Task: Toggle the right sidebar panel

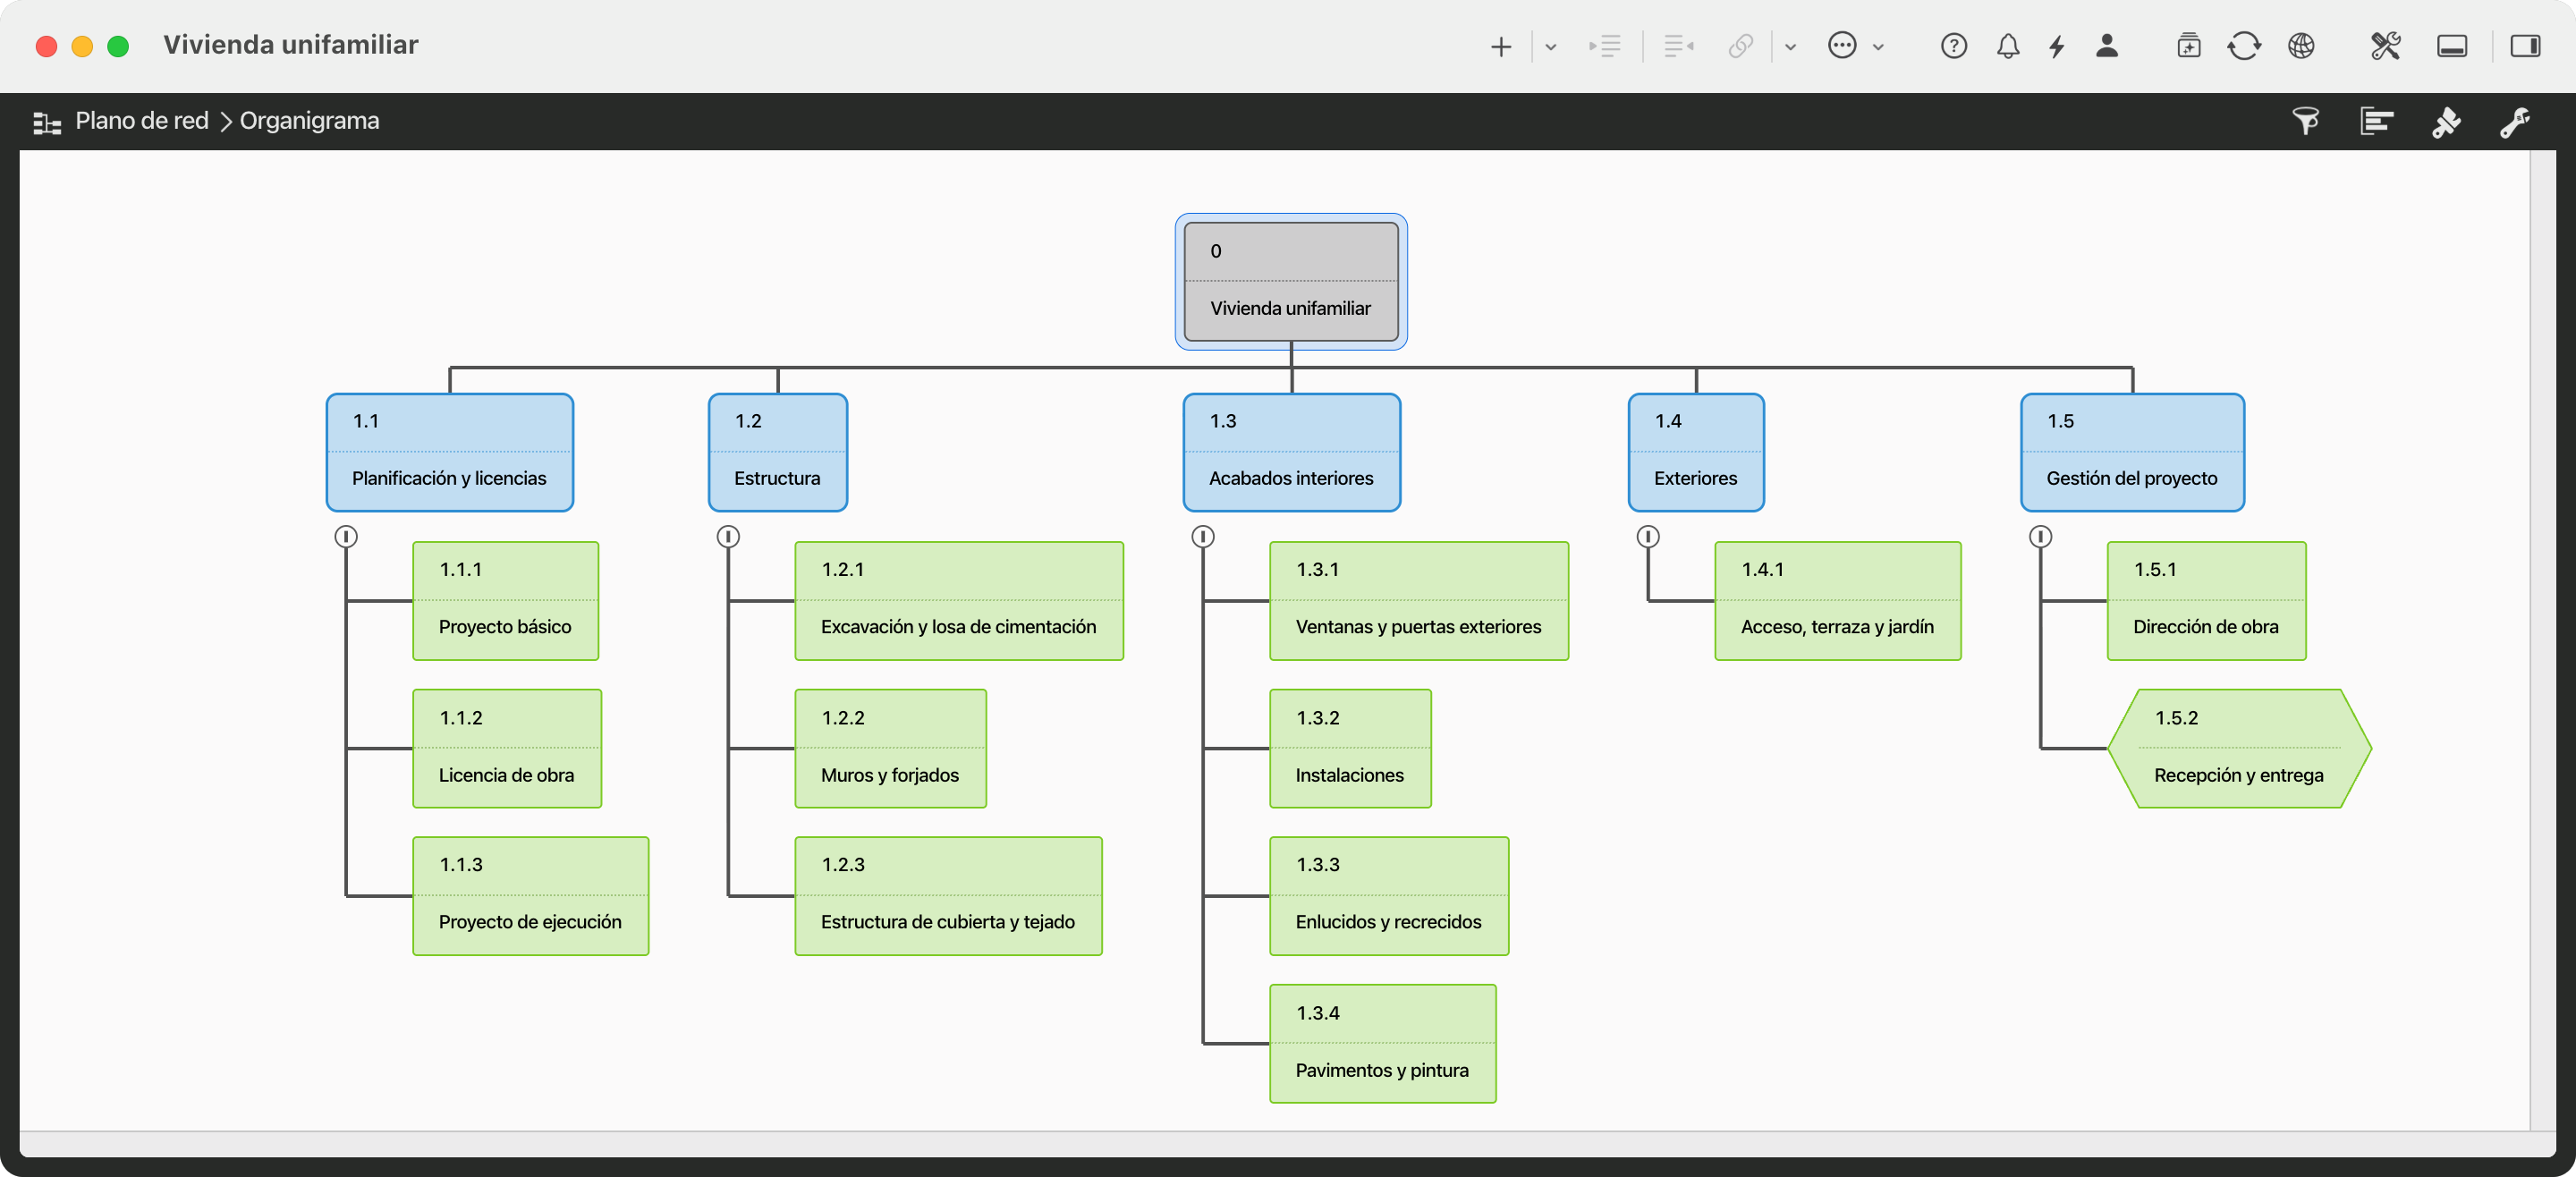Action: pyautogui.click(x=2524, y=46)
